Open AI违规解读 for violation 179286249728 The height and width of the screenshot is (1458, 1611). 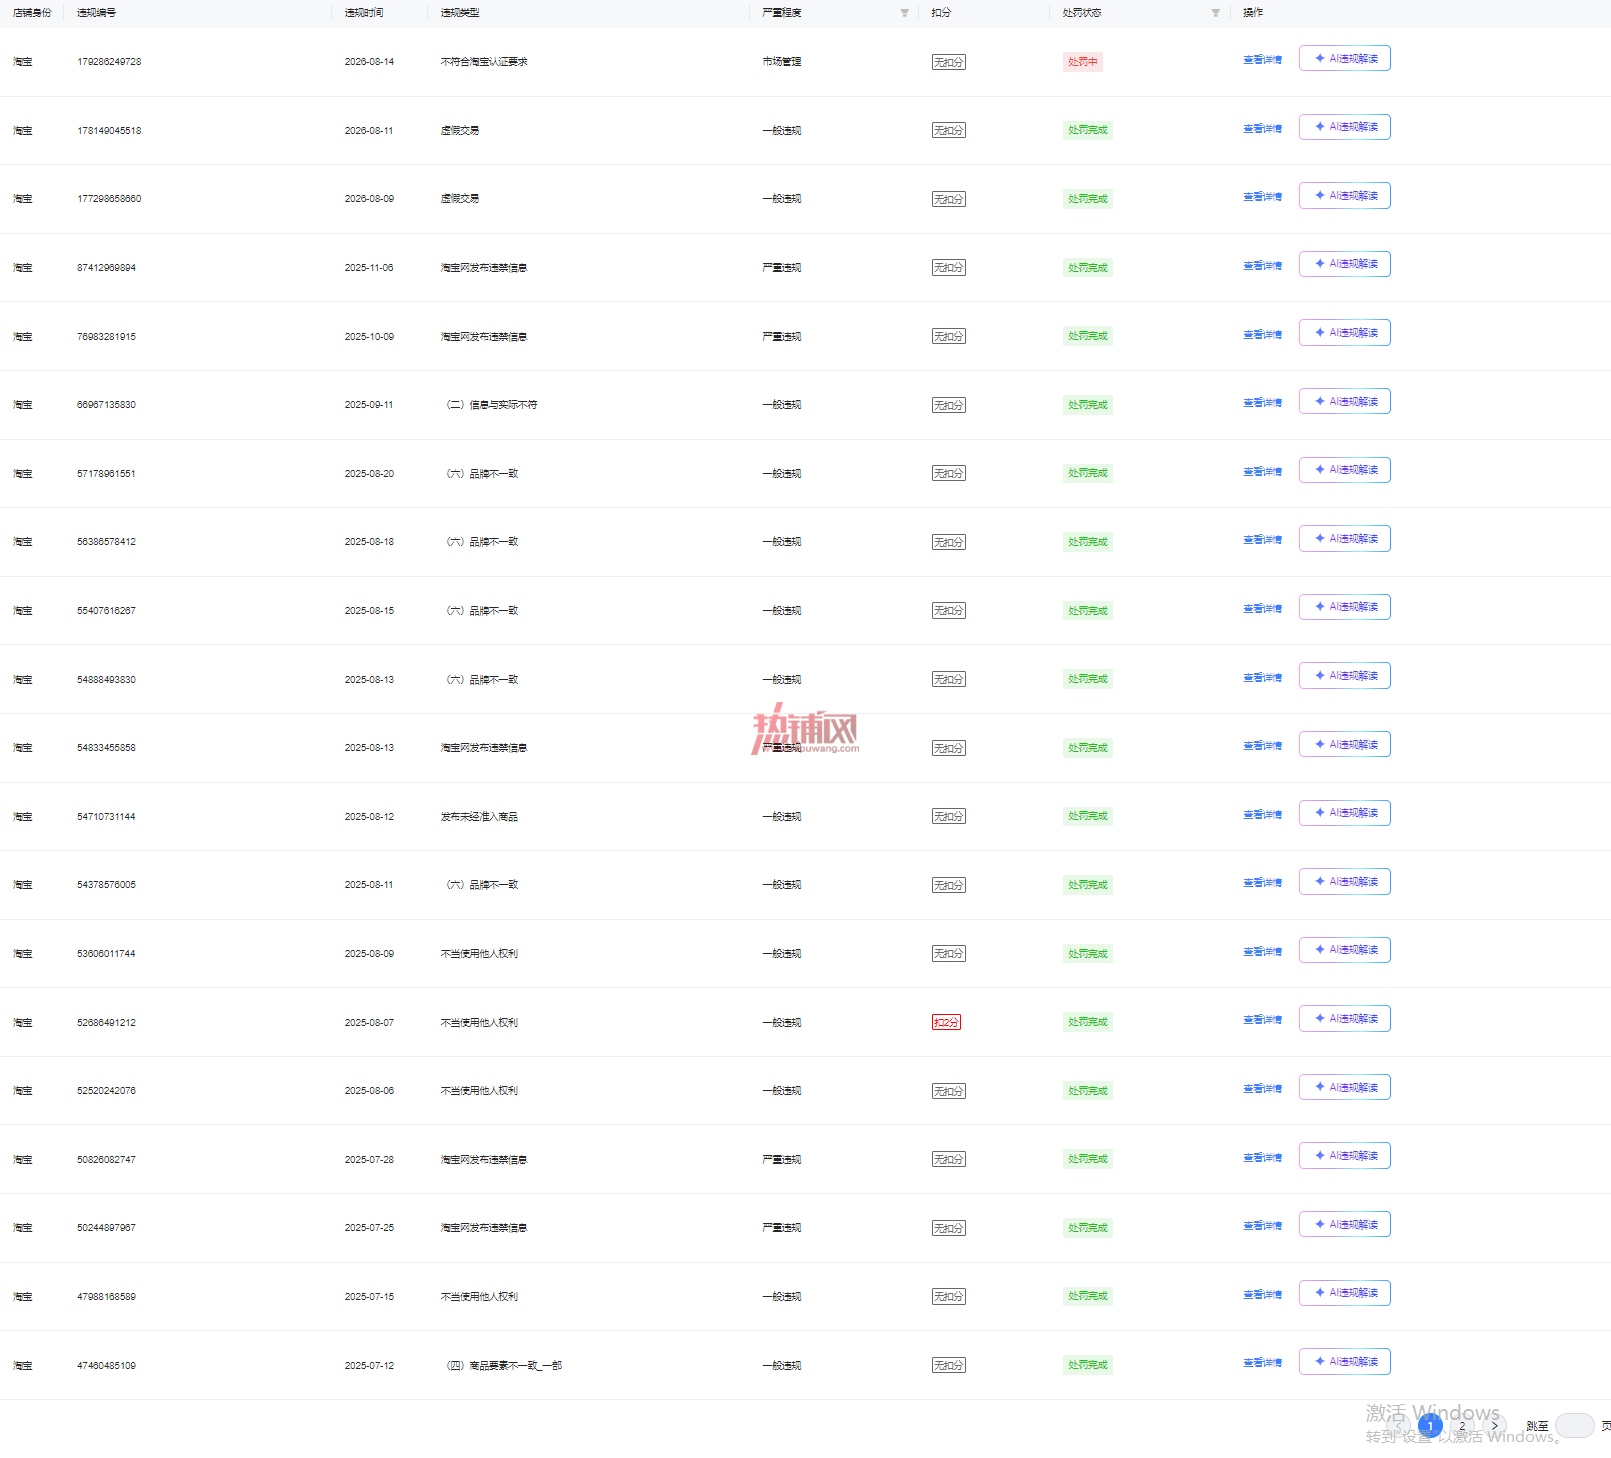tap(1345, 59)
